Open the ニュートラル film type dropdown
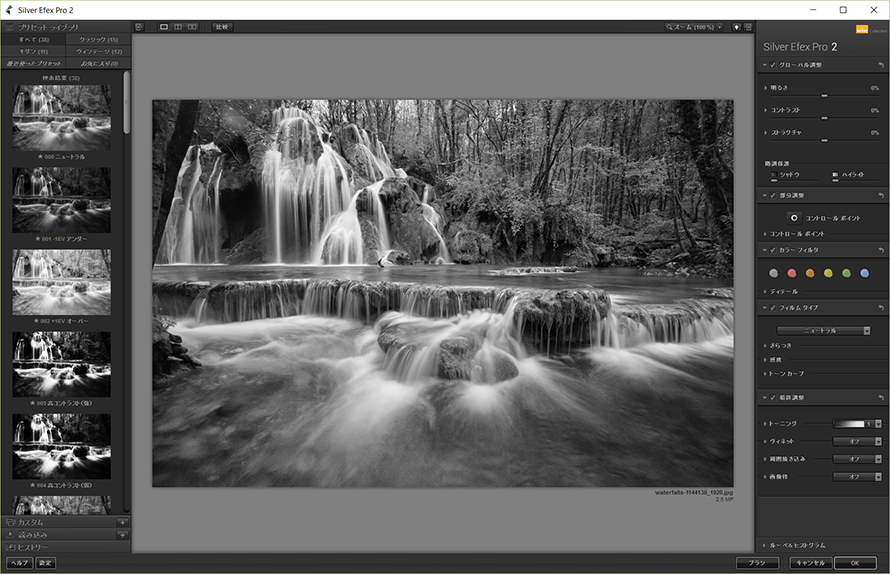 824,330
